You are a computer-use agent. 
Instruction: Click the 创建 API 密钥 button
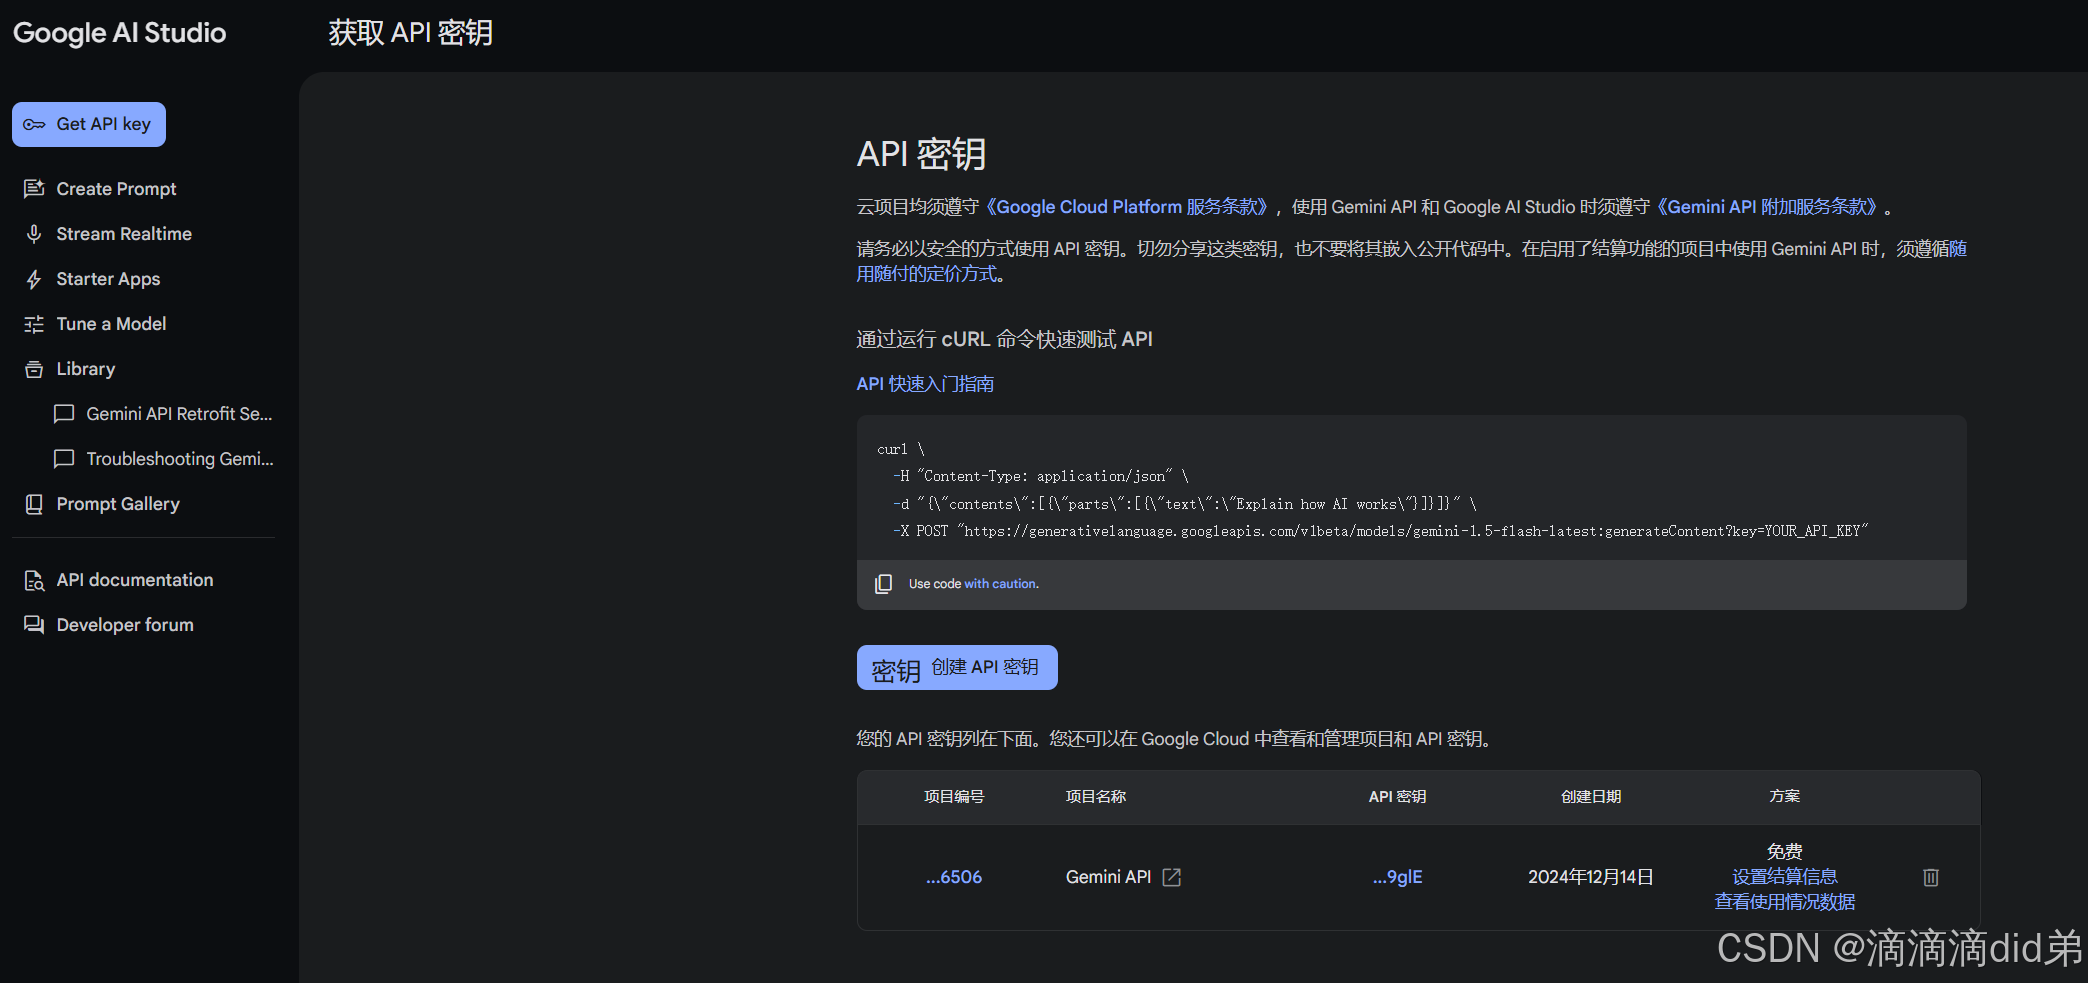[957, 667]
